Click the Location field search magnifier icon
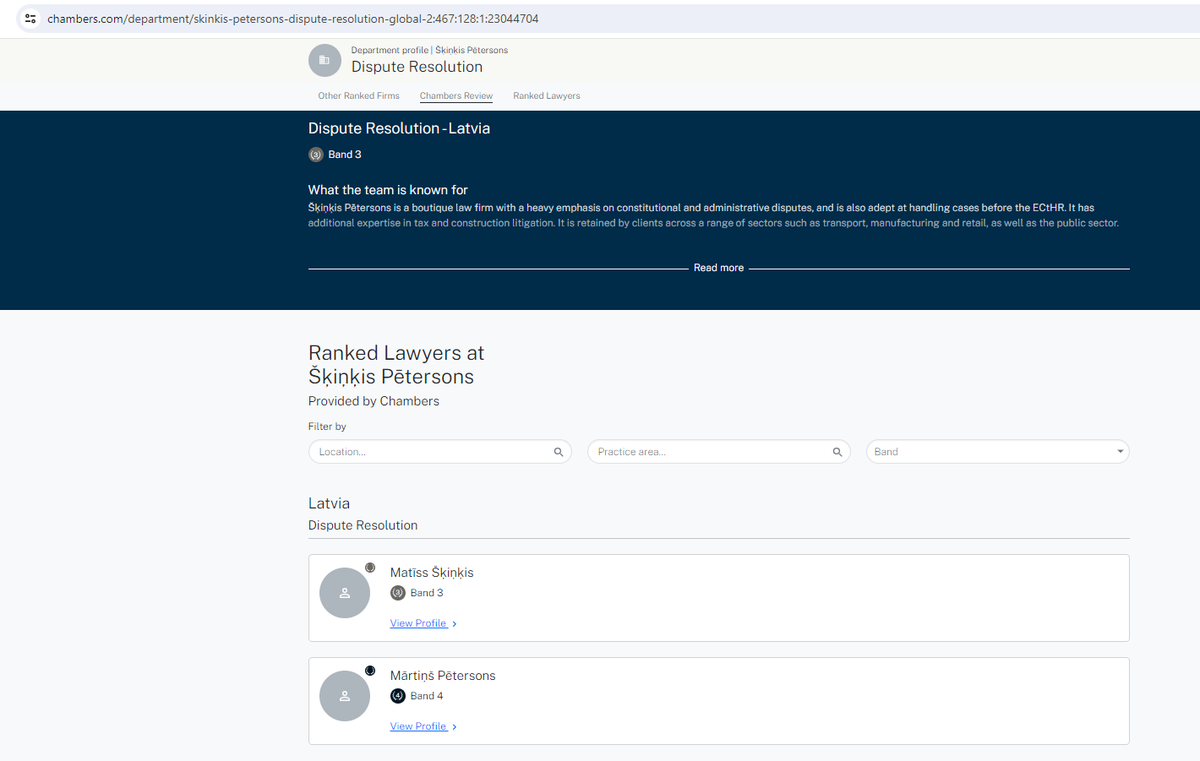 [558, 452]
